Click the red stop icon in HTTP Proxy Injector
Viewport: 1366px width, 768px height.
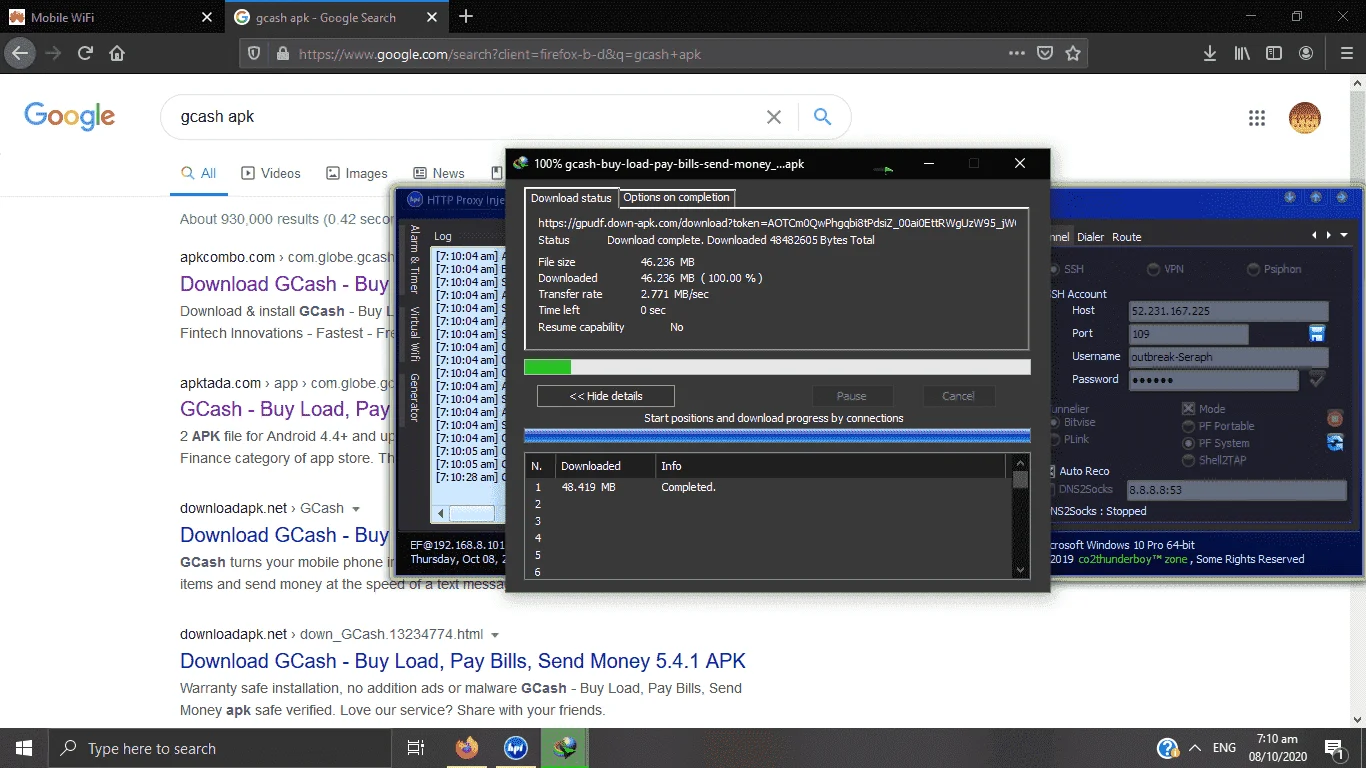(1335, 418)
